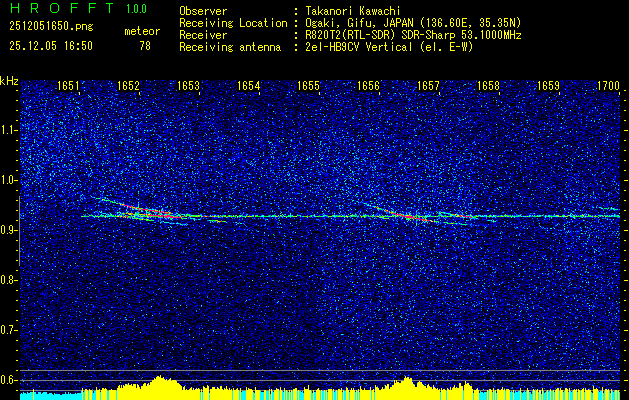Click the 1651 time marker
Screen dimensions: 629x400
[x=68, y=86]
